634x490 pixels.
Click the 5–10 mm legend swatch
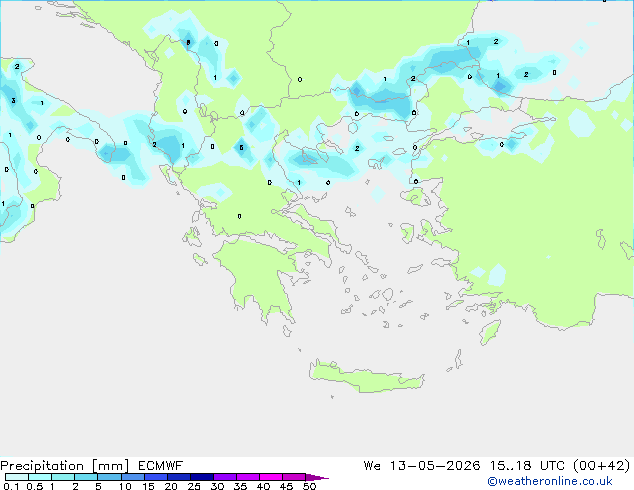point(109,477)
